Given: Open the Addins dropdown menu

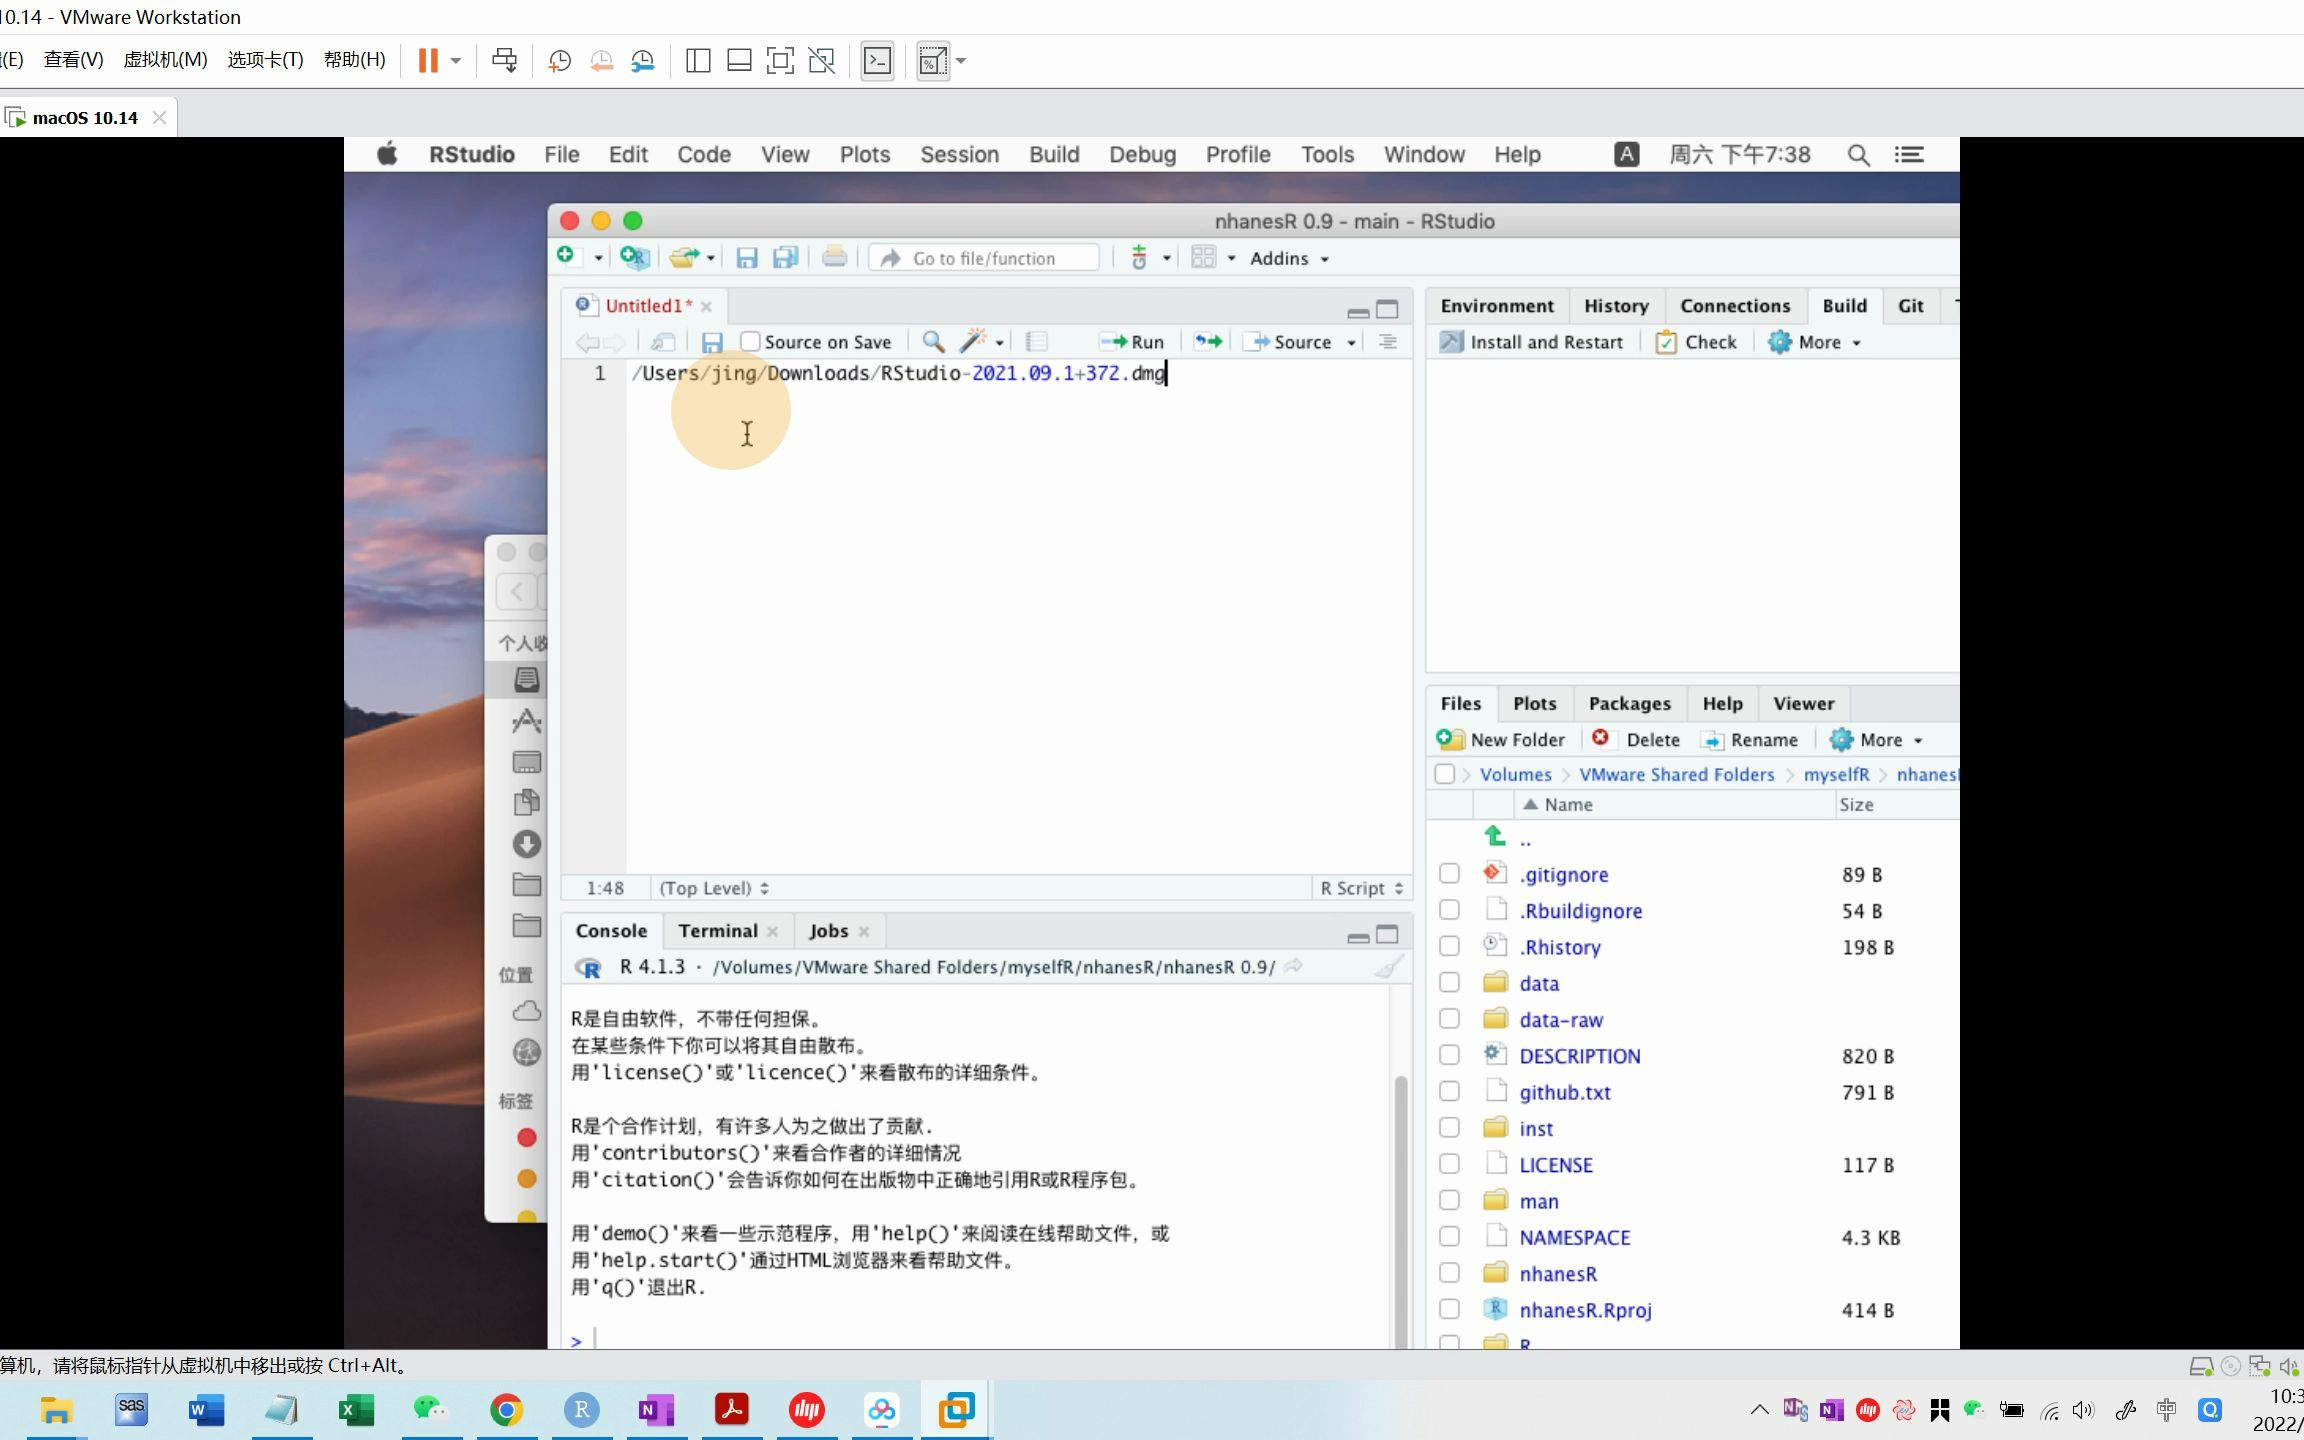Looking at the screenshot, I should pyautogui.click(x=1292, y=257).
